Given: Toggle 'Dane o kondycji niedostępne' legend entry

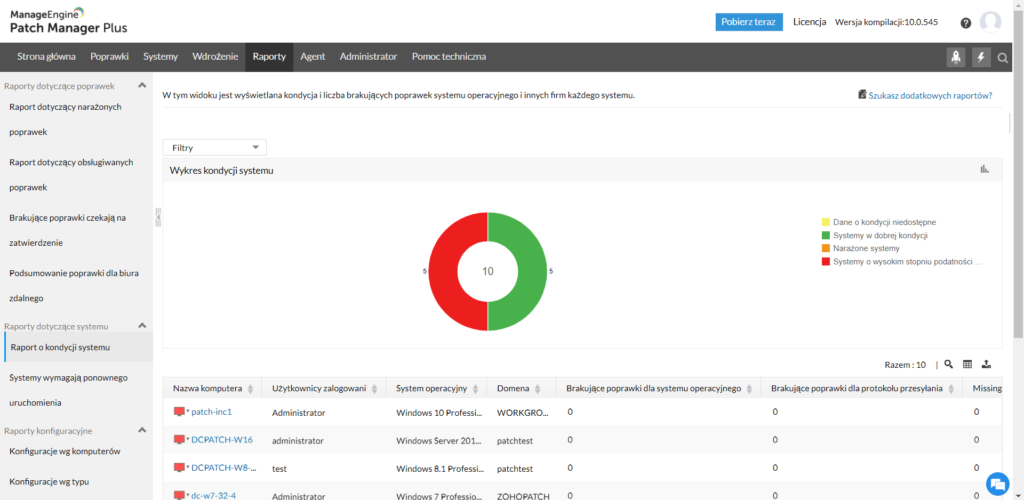Looking at the screenshot, I should [x=884, y=222].
